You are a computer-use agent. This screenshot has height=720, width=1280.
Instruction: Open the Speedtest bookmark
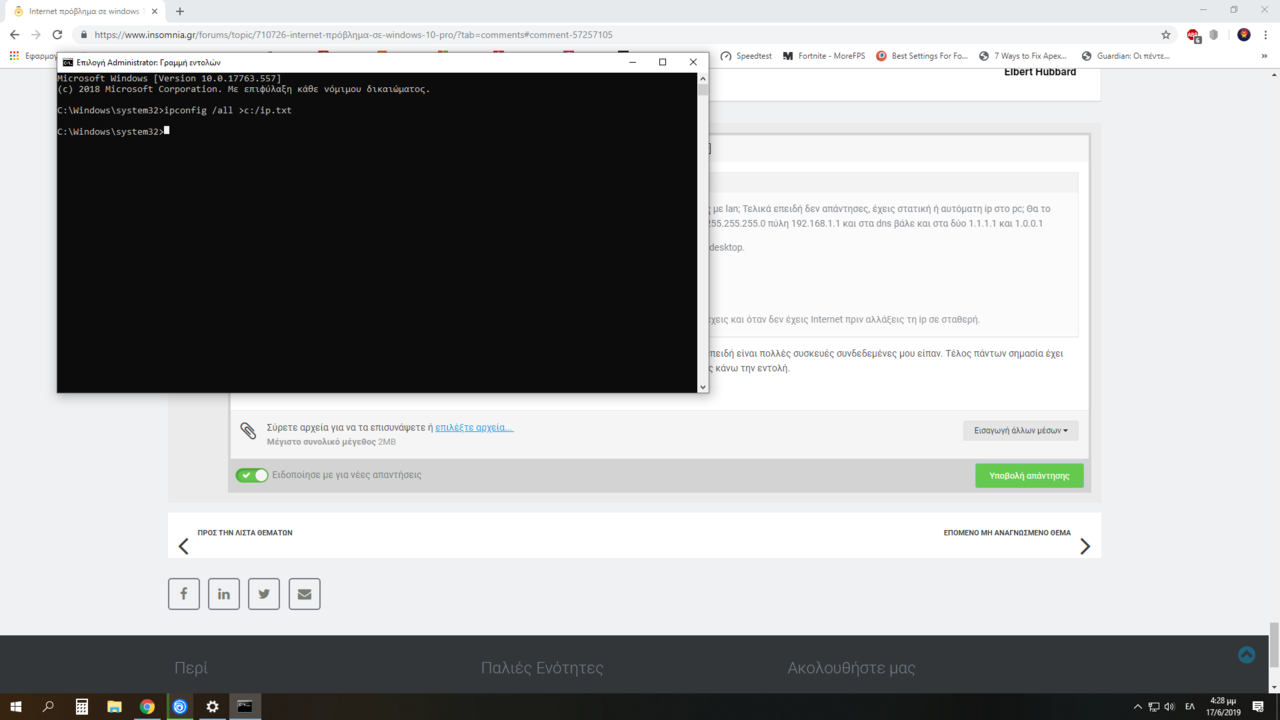coord(746,56)
